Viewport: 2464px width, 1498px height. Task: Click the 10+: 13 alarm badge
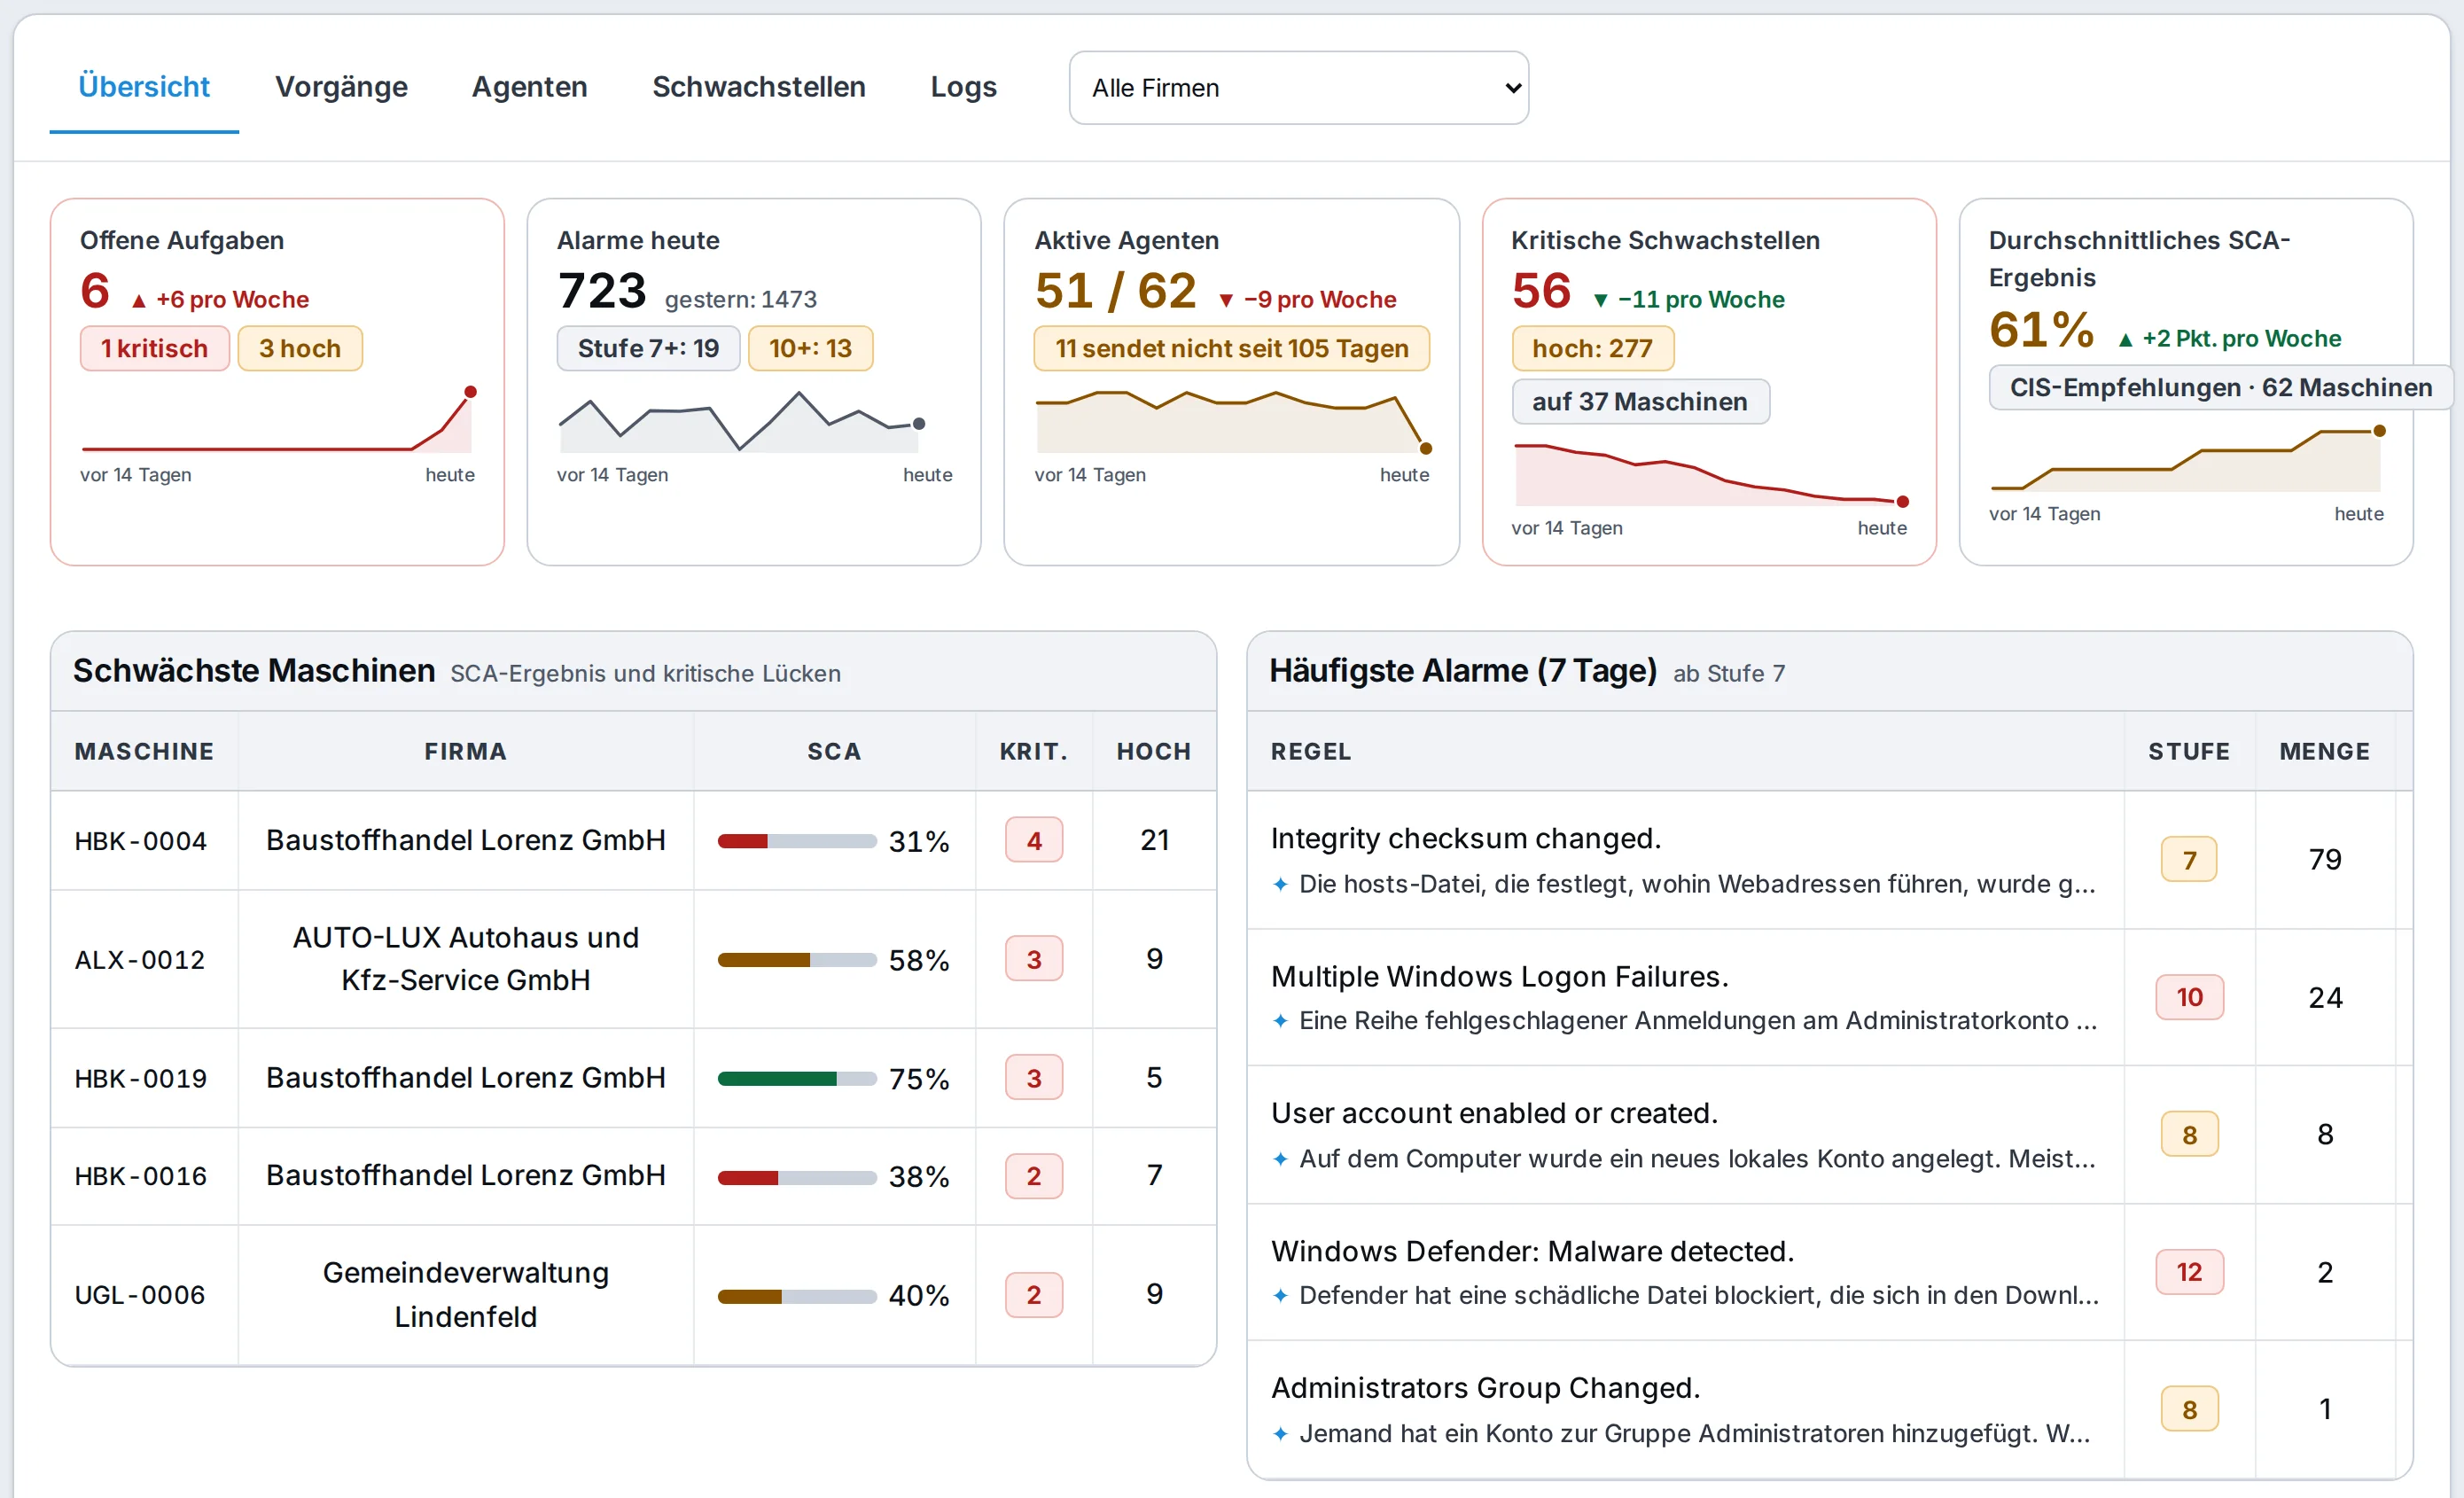click(810, 349)
